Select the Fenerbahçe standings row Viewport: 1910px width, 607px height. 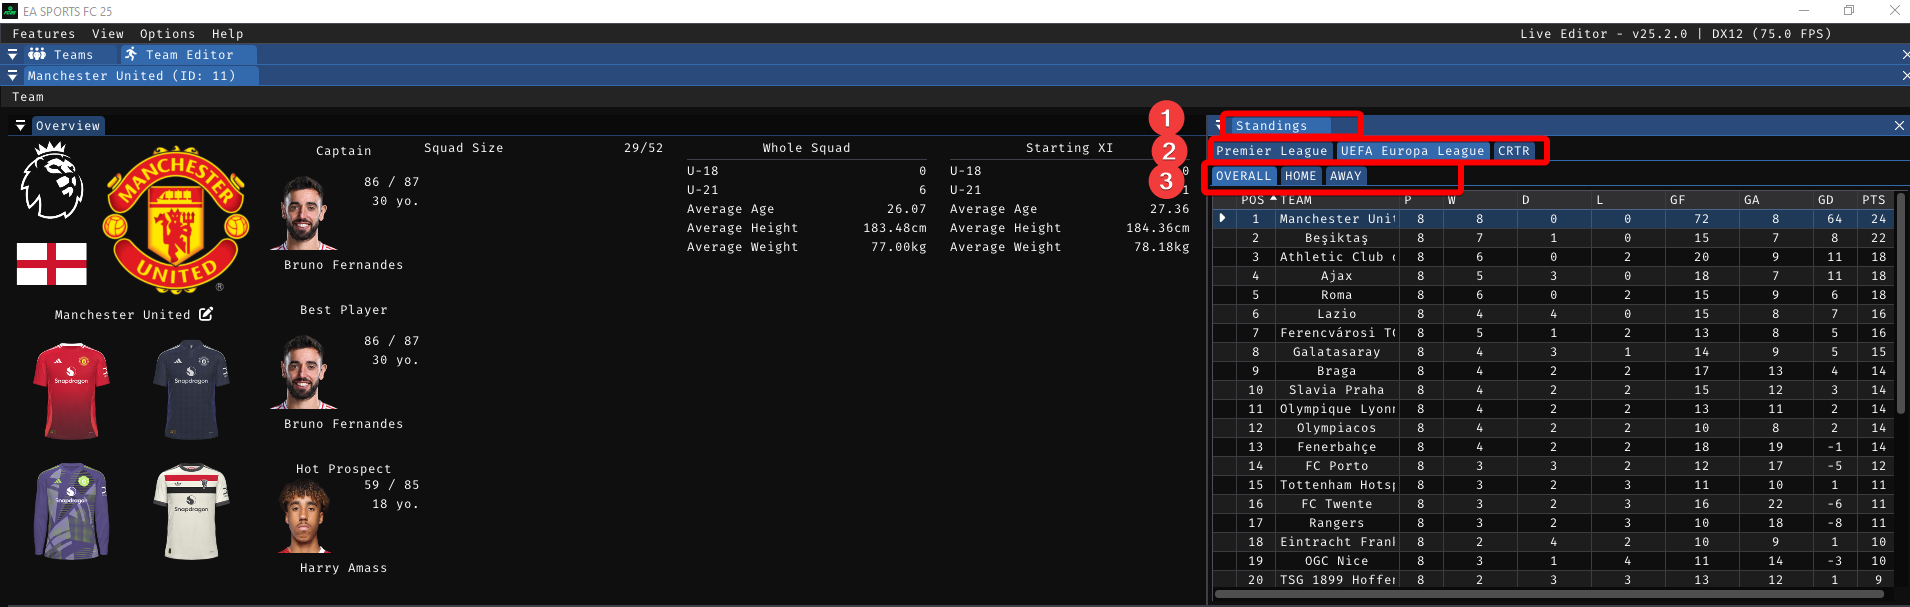(x=1553, y=447)
